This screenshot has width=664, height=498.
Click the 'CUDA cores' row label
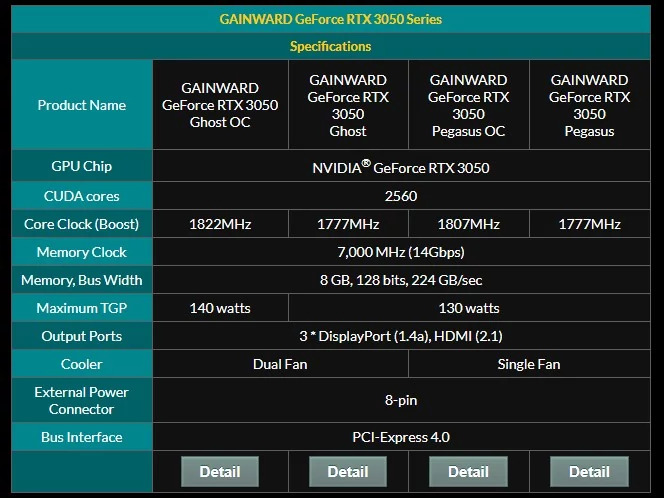[x=82, y=196]
